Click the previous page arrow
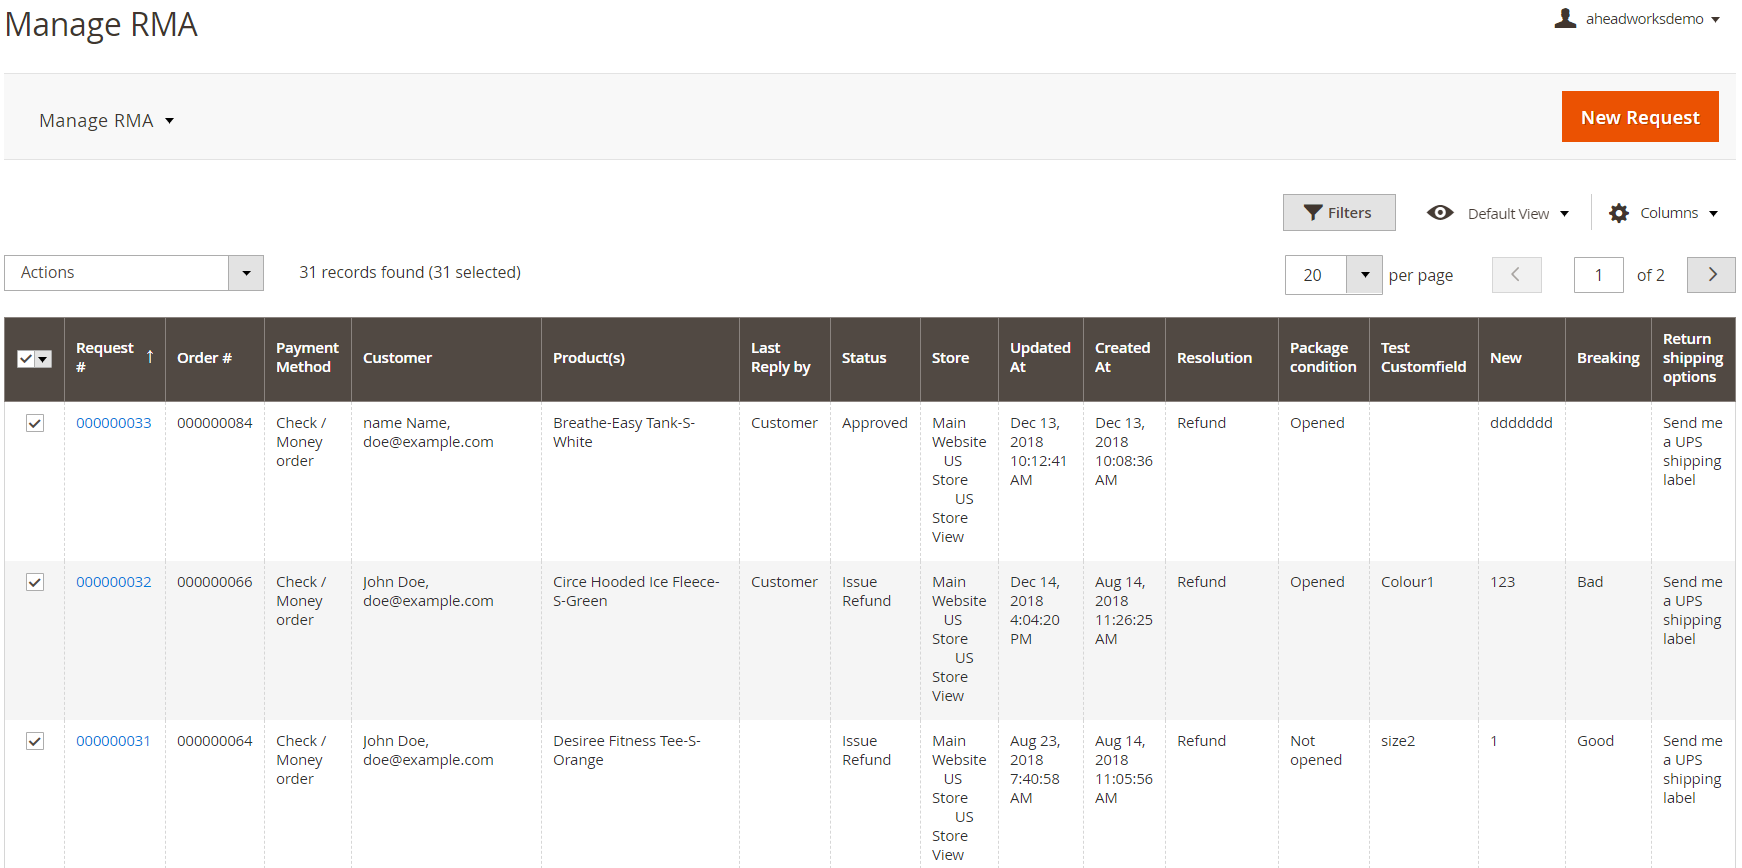 1516,274
